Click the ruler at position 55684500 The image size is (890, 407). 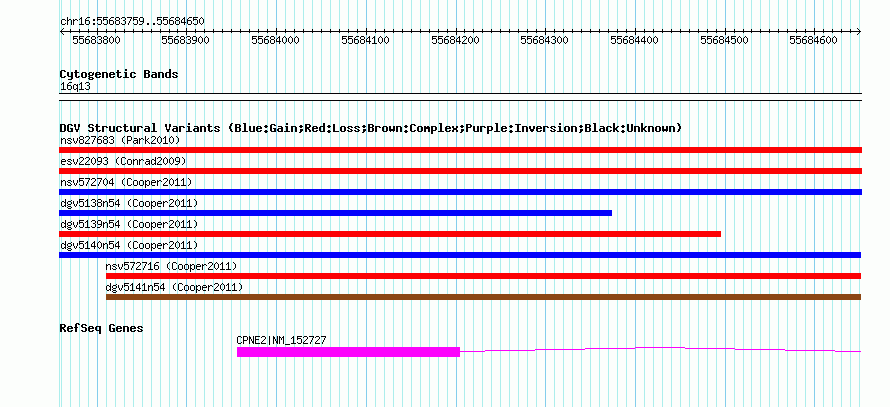(x=725, y=40)
